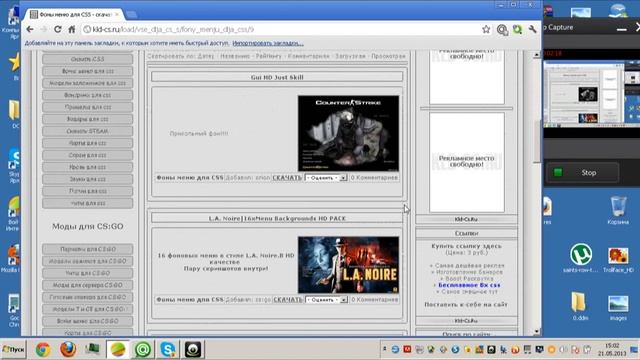Stop recording in the Capture window
This screenshot has height=360, width=640.
(582, 173)
